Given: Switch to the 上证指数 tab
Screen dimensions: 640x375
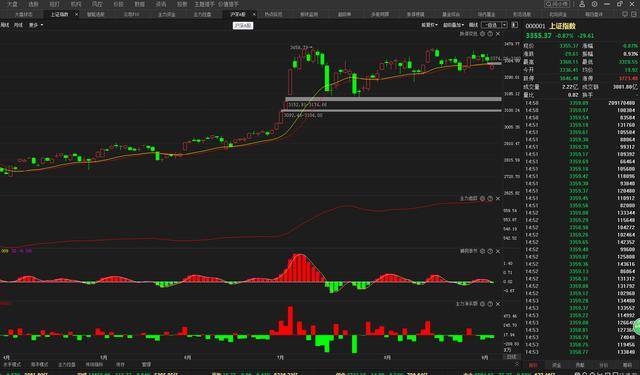Looking at the screenshot, I should pyautogui.click(x=60, y=14).
